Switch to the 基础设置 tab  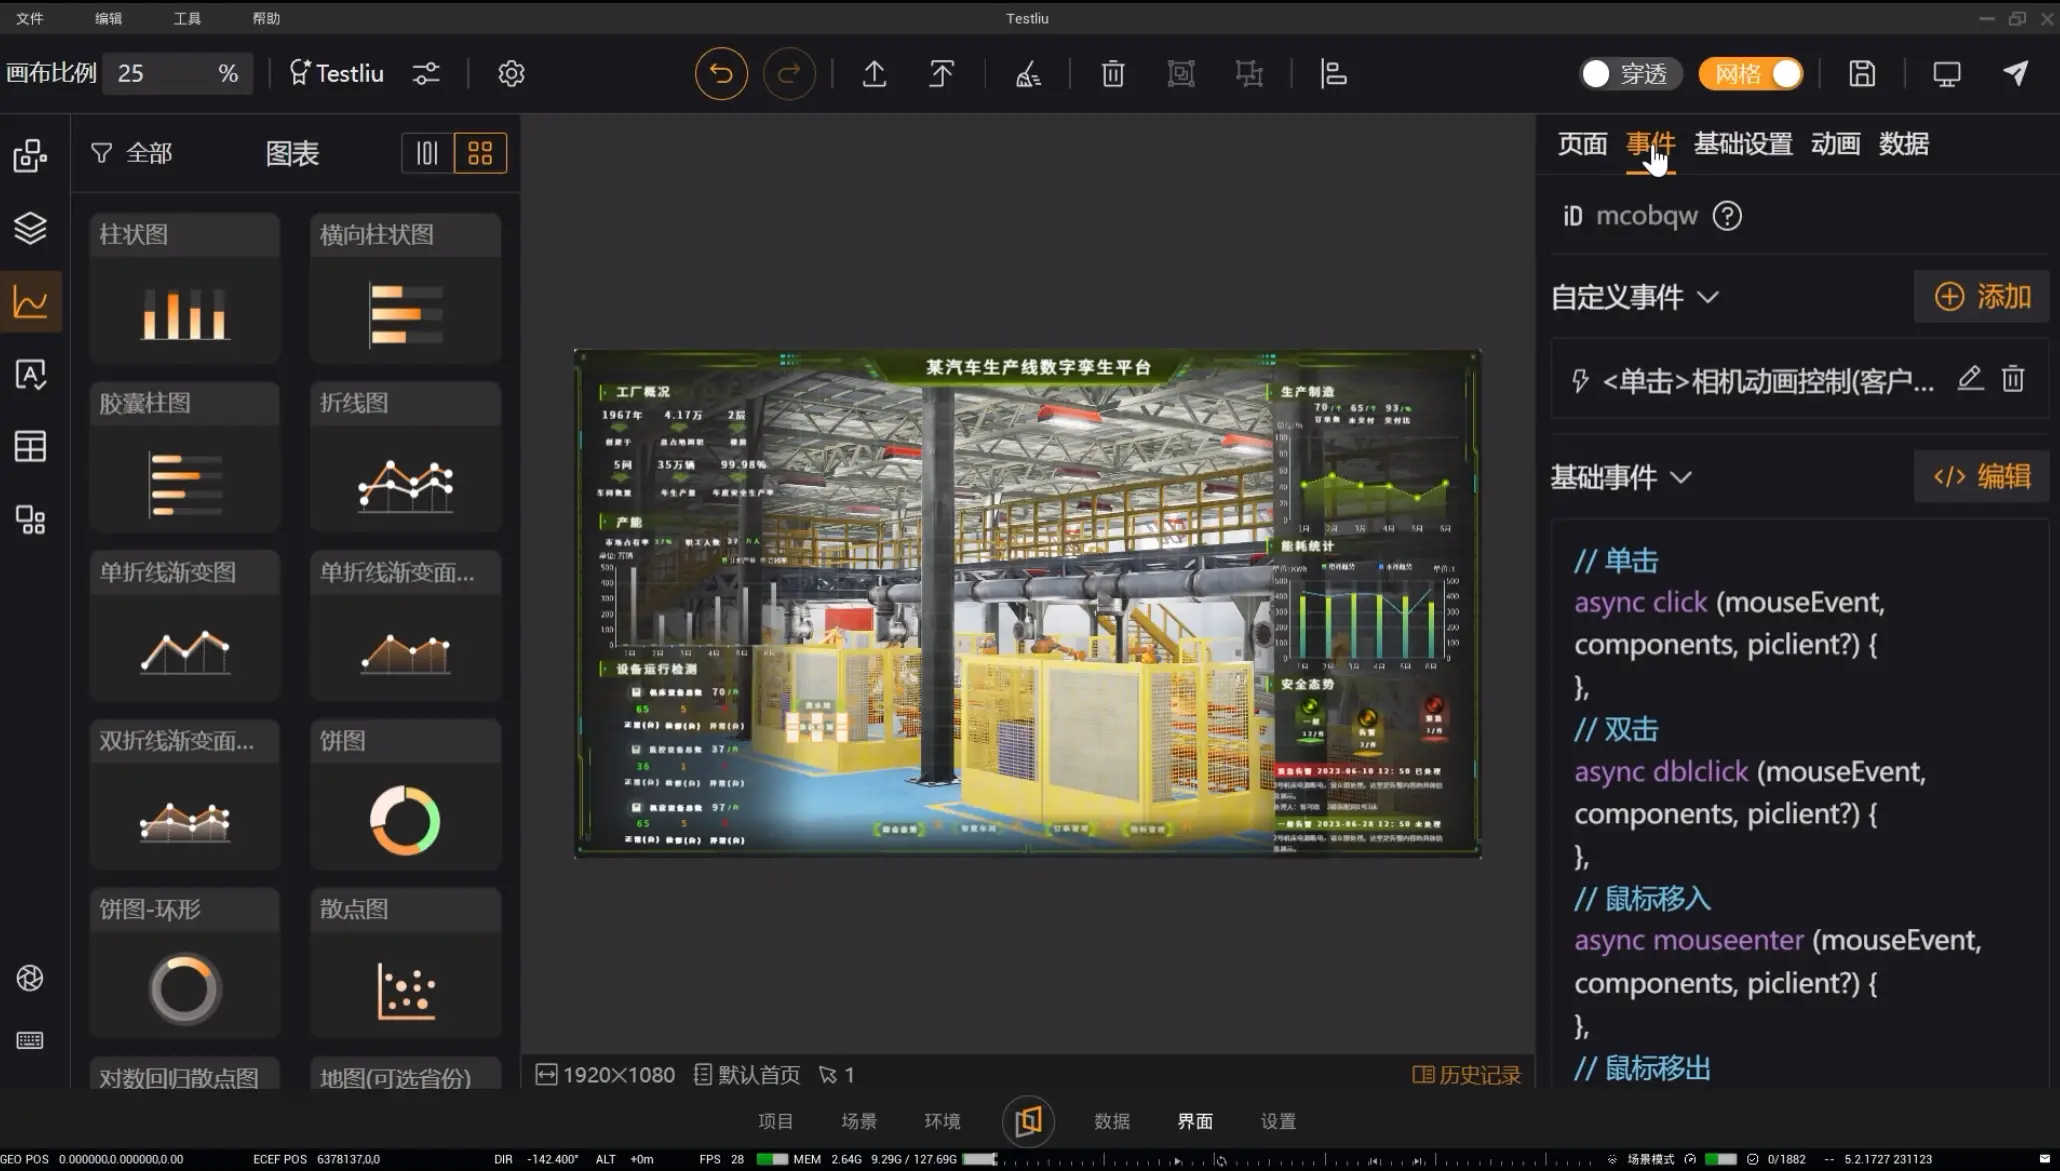tap(1742, 144)
